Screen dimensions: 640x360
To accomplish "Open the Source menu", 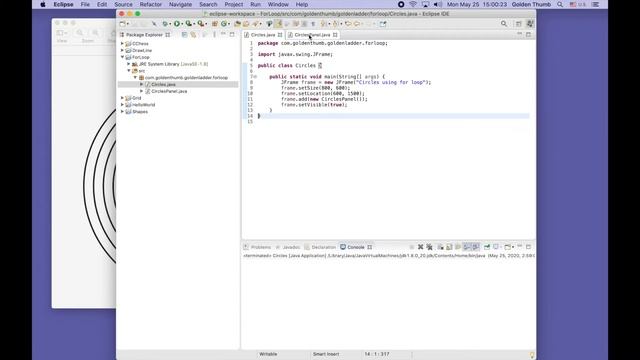I will (x=123, y=4).
